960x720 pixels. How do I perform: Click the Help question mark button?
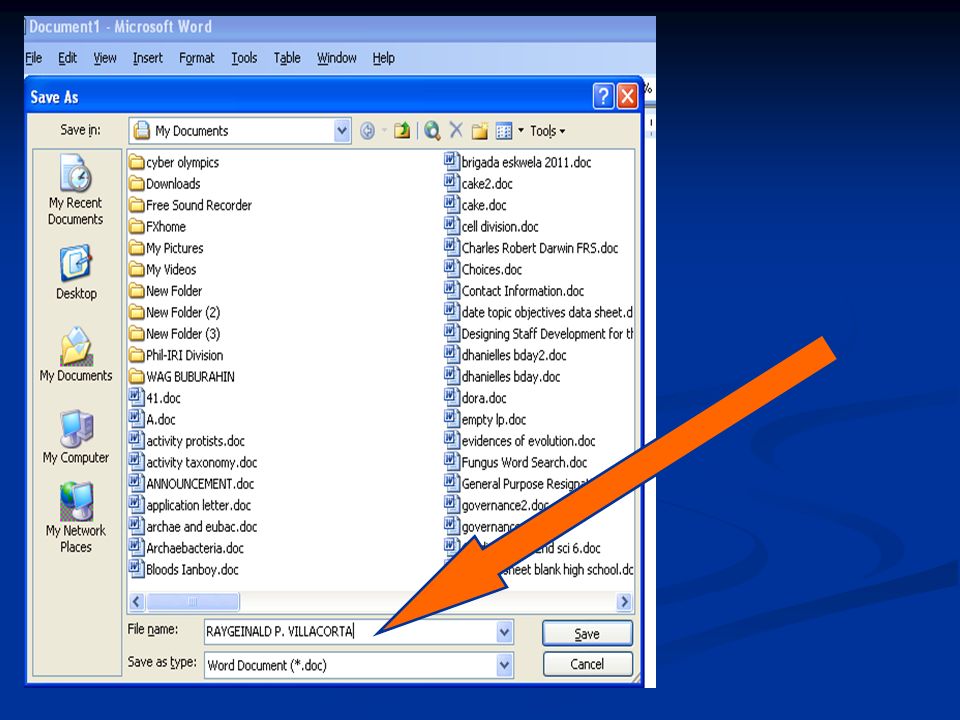coord(602,96)
